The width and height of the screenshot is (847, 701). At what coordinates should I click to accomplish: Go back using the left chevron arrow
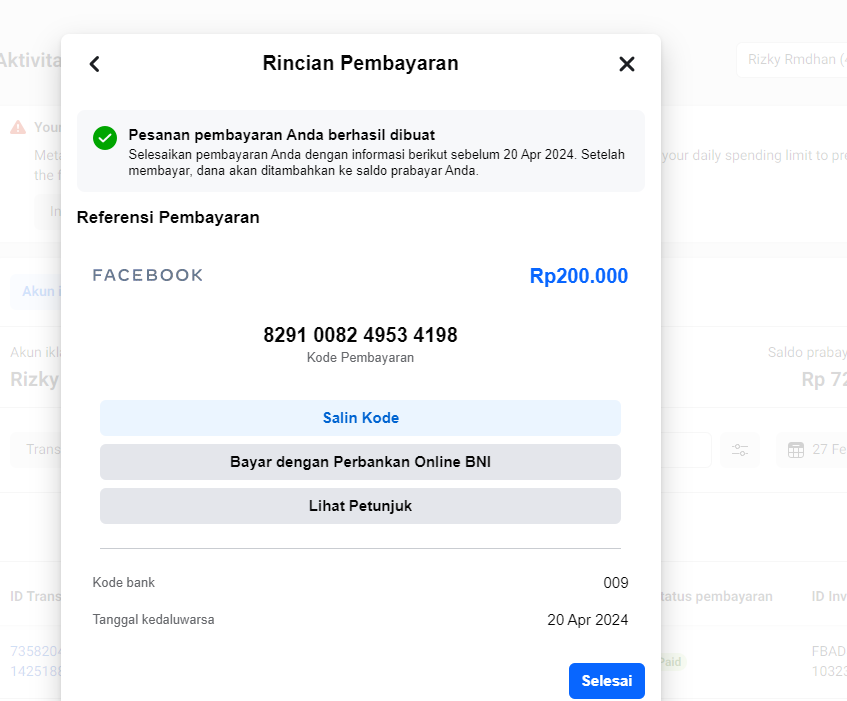tap(95, 64)
